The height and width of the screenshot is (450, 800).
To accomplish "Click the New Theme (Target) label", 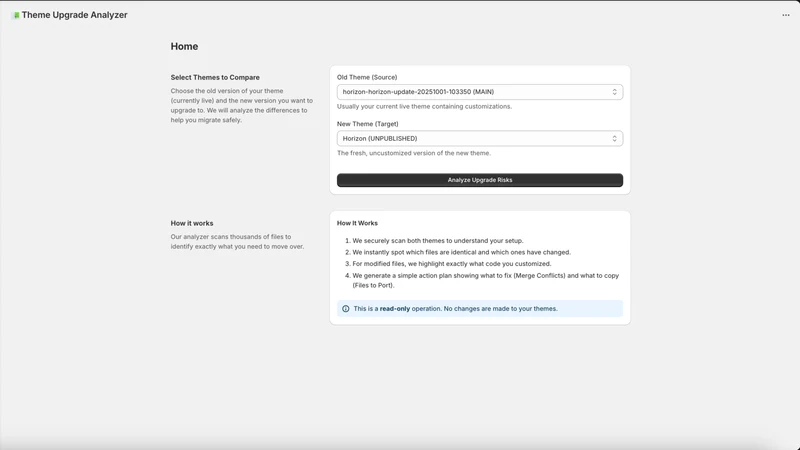I will click(367, 124).
